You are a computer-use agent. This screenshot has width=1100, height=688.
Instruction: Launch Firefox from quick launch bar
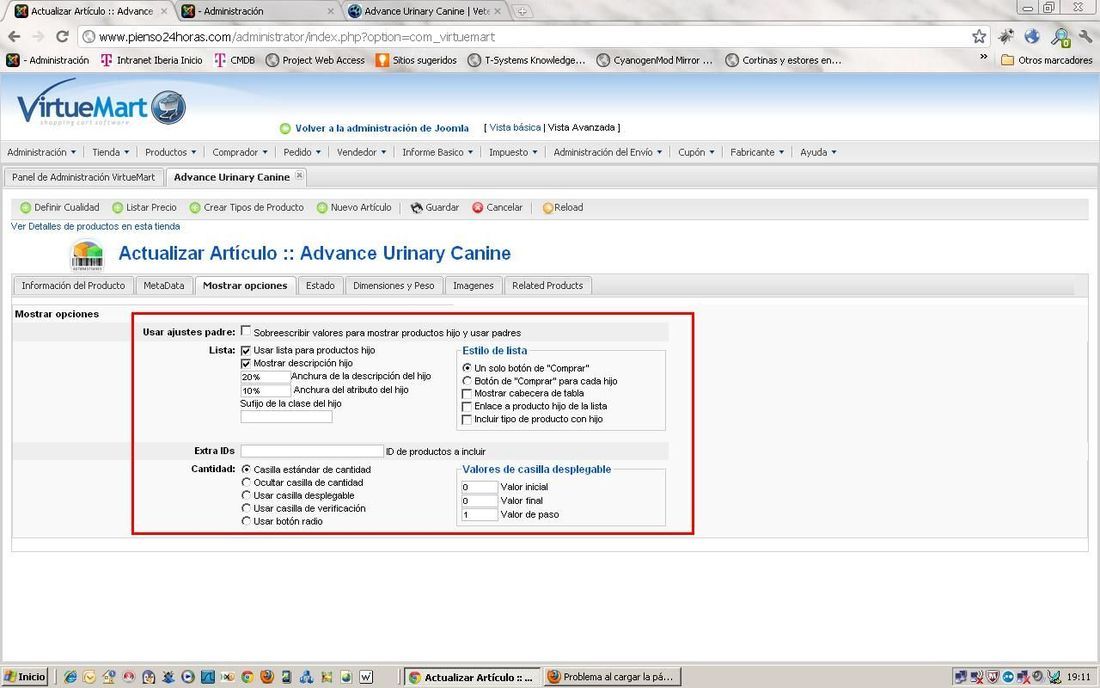point(267,677)
